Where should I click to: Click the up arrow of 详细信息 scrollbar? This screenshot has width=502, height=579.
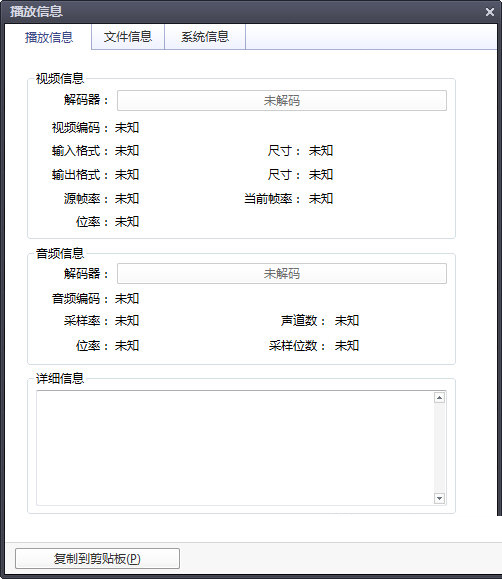[439, 398]
